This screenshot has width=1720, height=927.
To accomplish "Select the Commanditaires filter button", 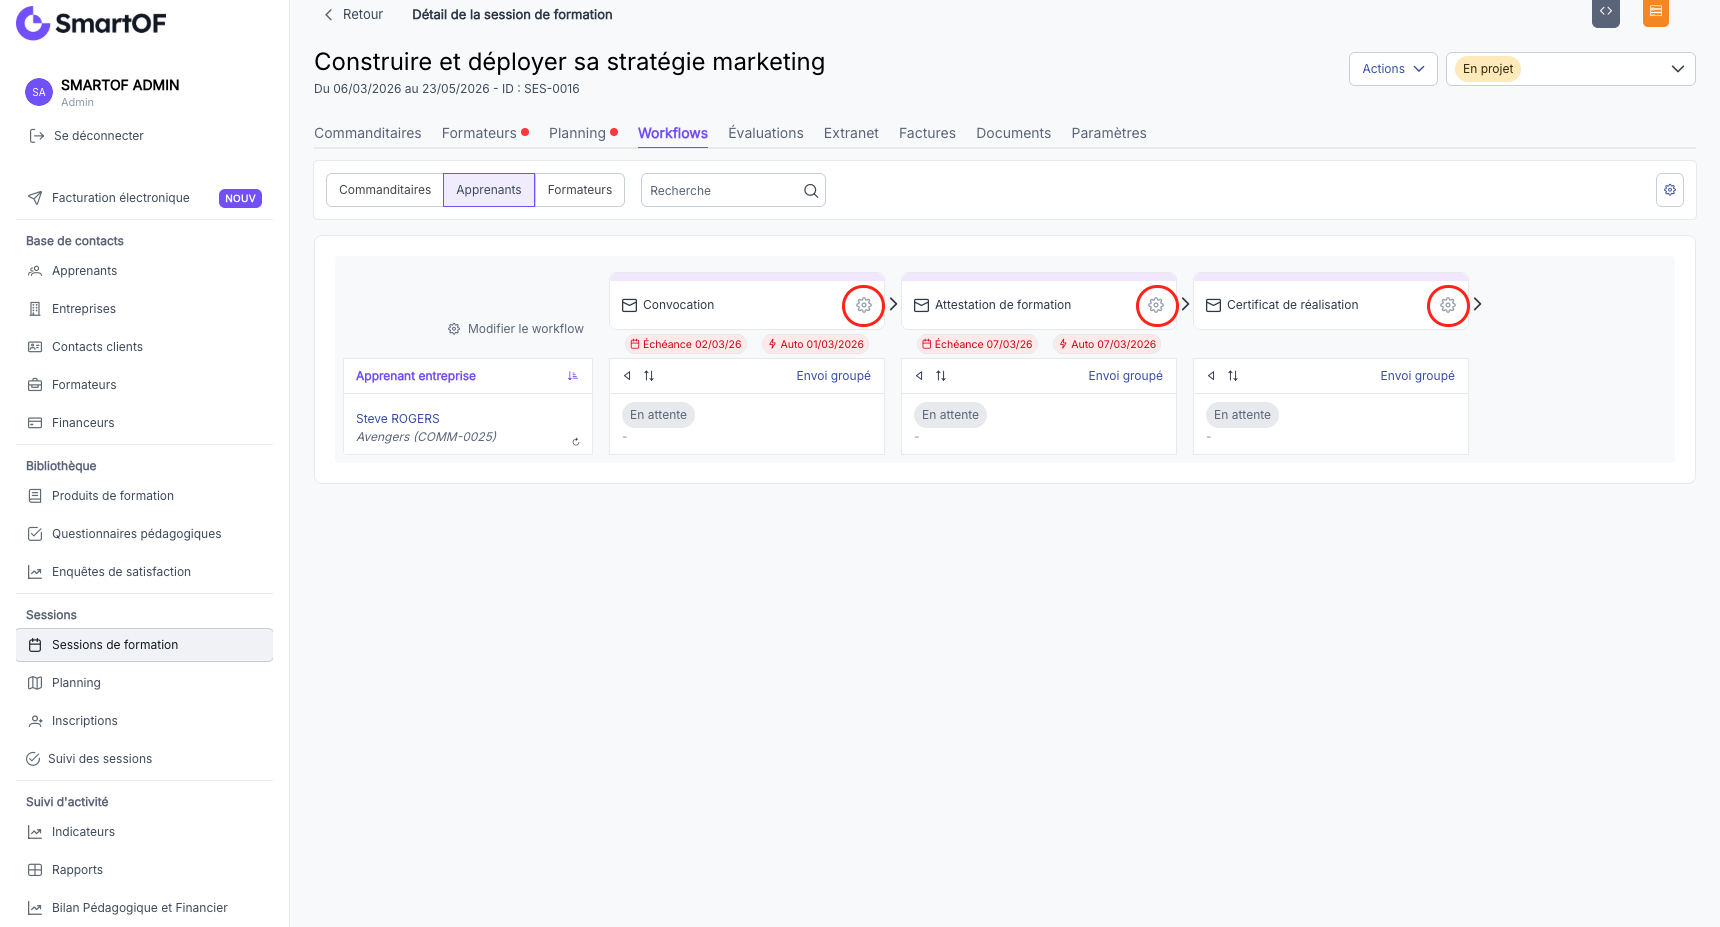I will point(385,190).
